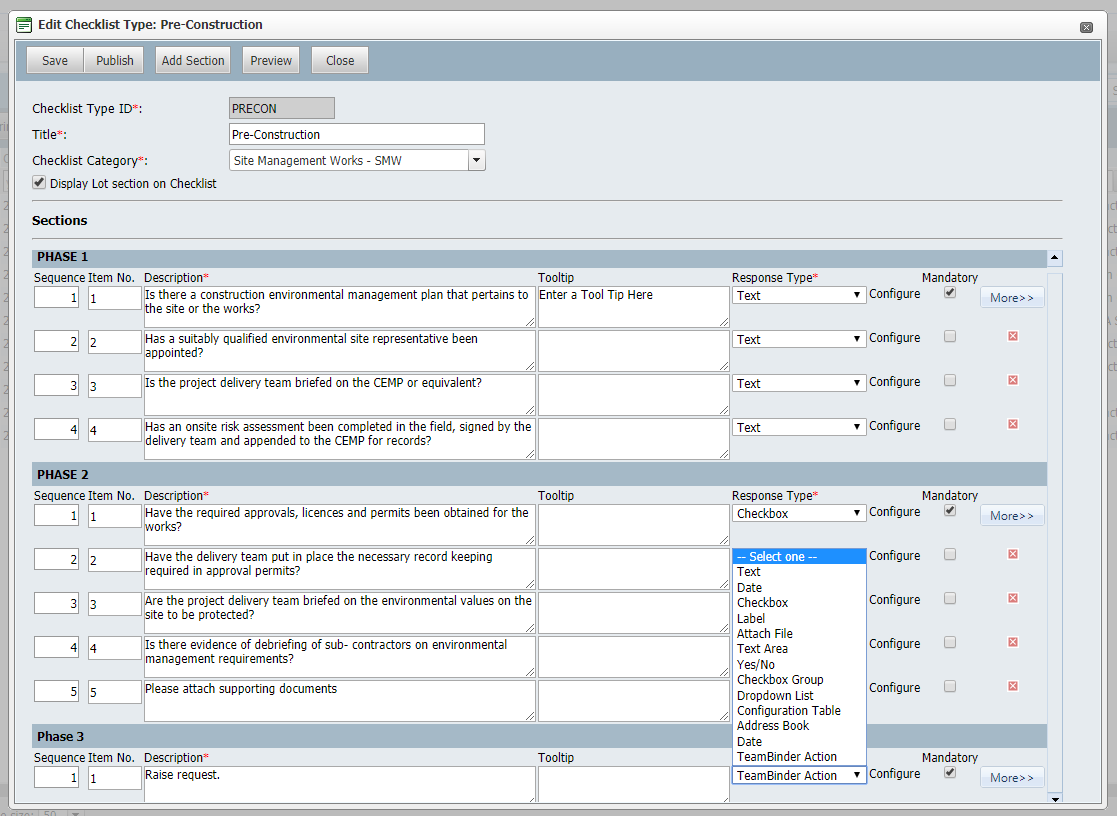Image resolution: width=1117 pixels, height=816 pixels.
Task: Click red X delete icon for Phase 1 item 4
Action: coord(1012,425)
